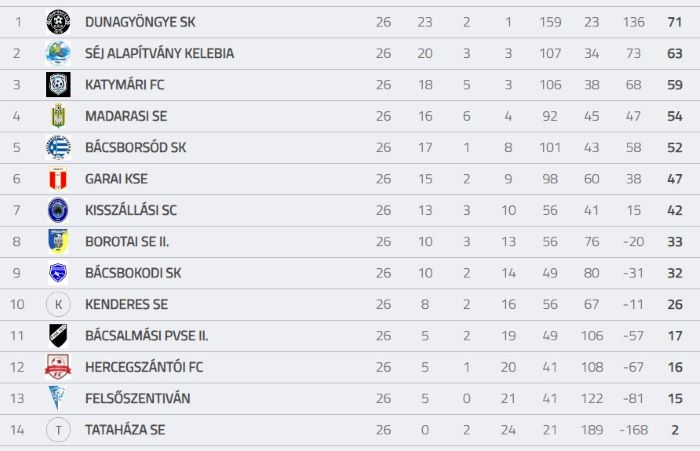This screenshot has width=700, height=451.
Task: Select the Bácsalmási PVSE II. black shield
Action: point(58,335)
